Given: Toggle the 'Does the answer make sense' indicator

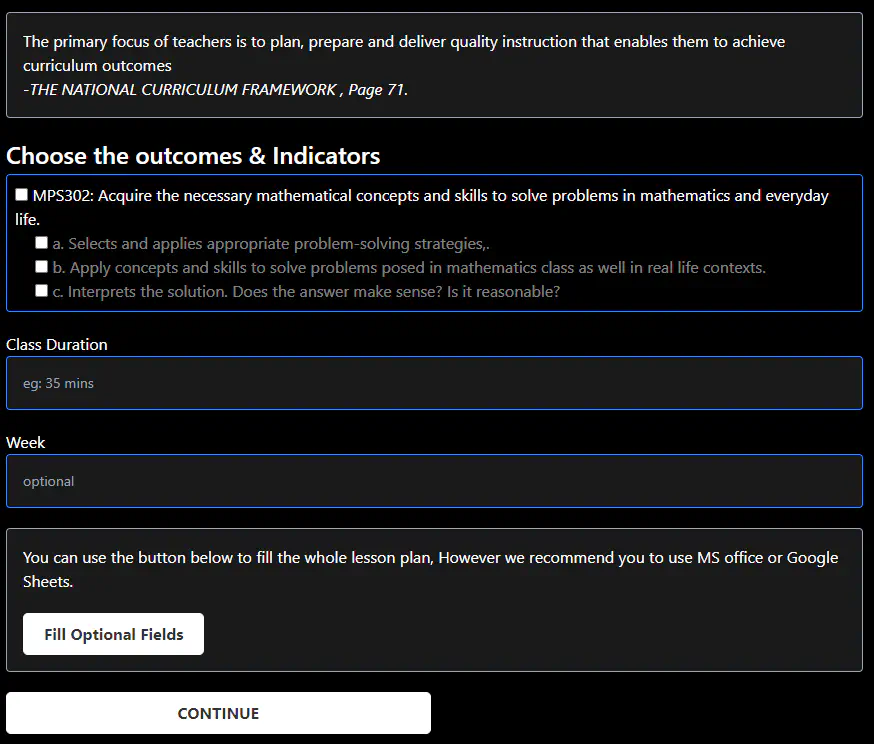Looking at the screenshot, I should click(x=41, y=291).
